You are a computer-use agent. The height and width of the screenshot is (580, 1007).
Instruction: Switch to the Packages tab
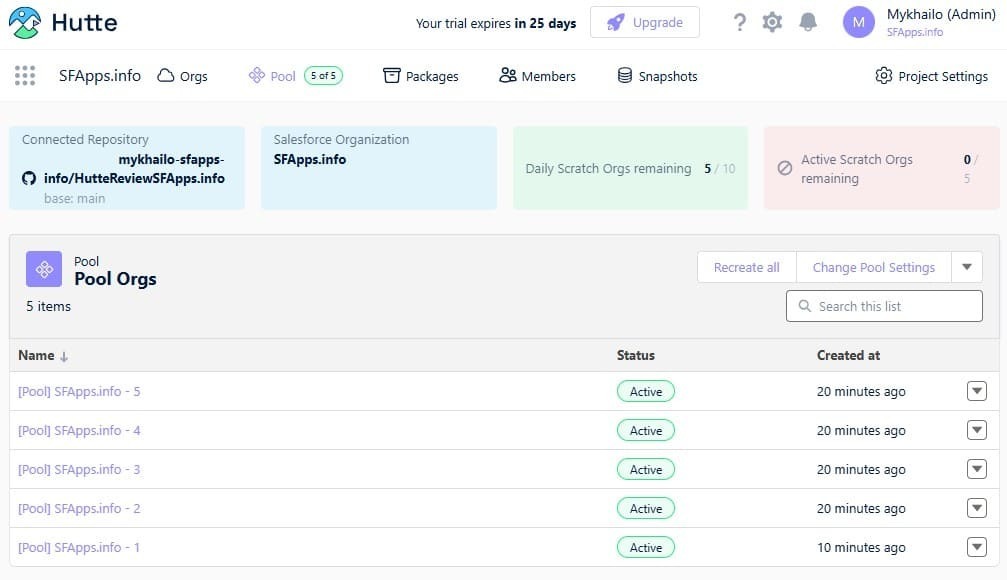(x=421, y=76)
